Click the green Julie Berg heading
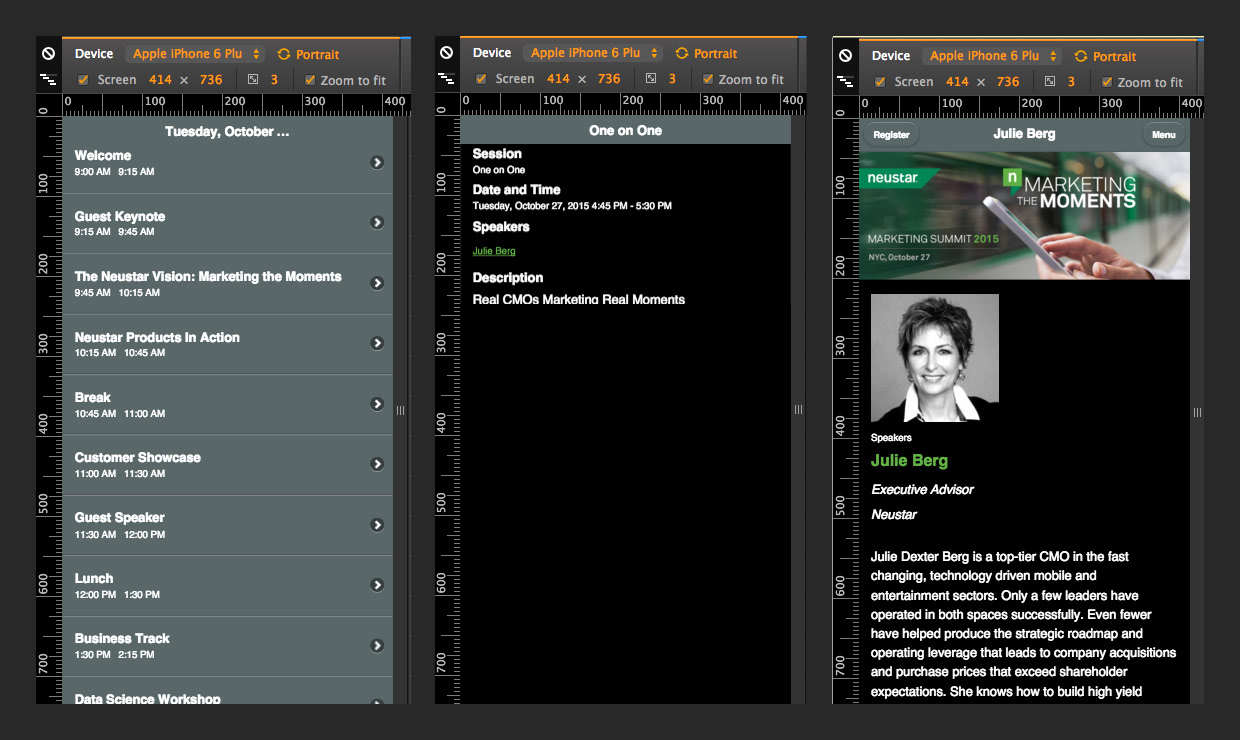 tap(909, 460)
